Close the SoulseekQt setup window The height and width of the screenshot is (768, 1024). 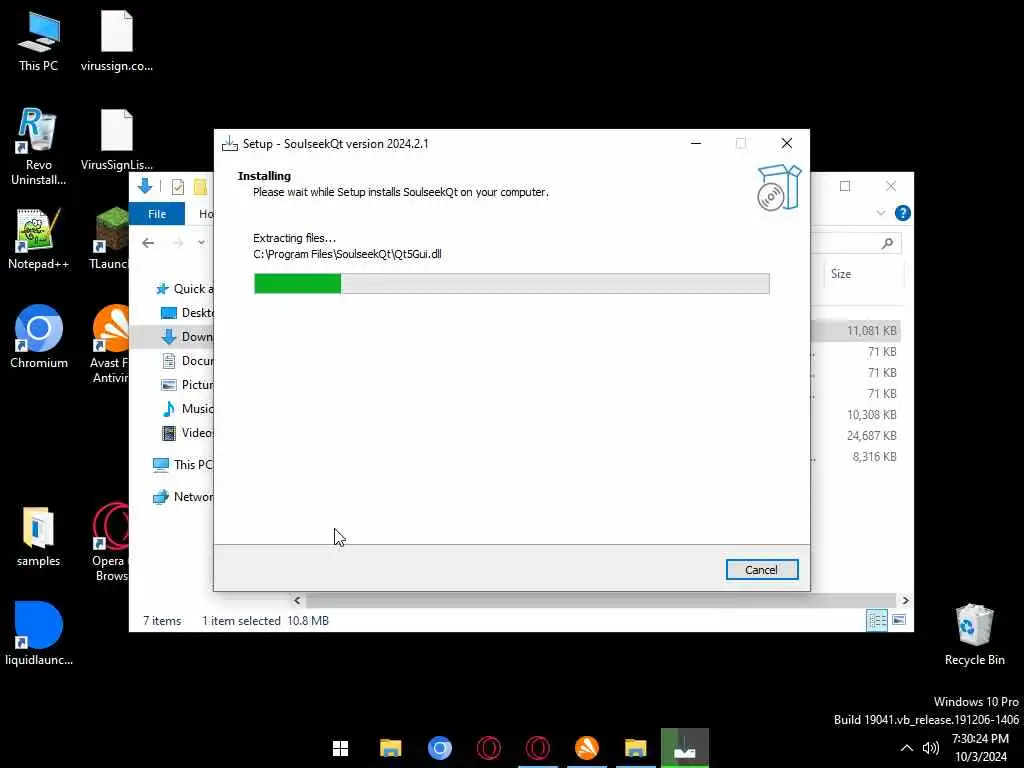tap(787, 143)
